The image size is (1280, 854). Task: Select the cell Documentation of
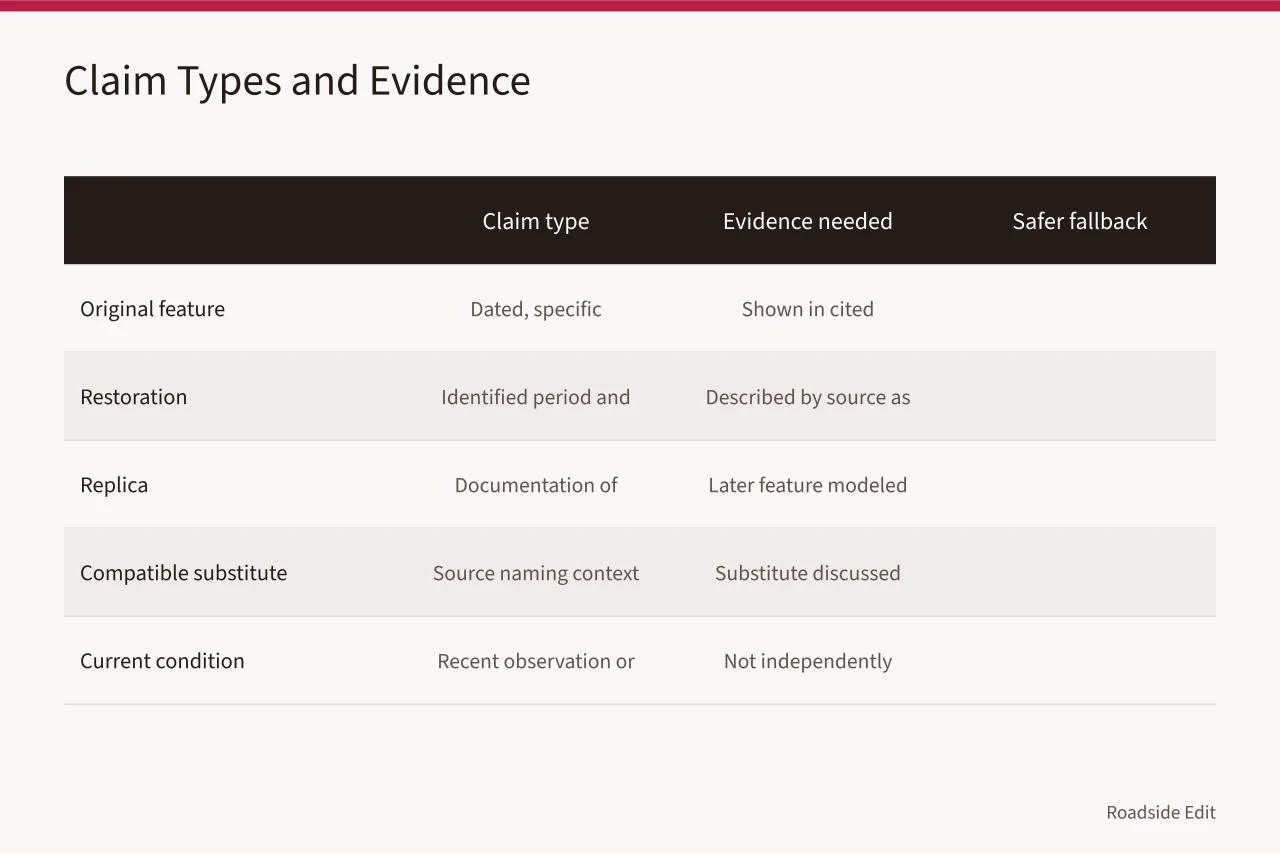(536, 485)
